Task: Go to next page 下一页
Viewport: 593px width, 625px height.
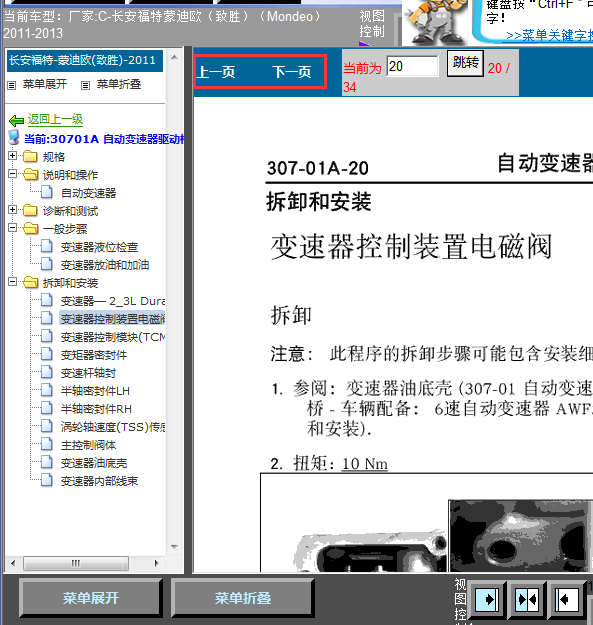Action: click(292, 72)
